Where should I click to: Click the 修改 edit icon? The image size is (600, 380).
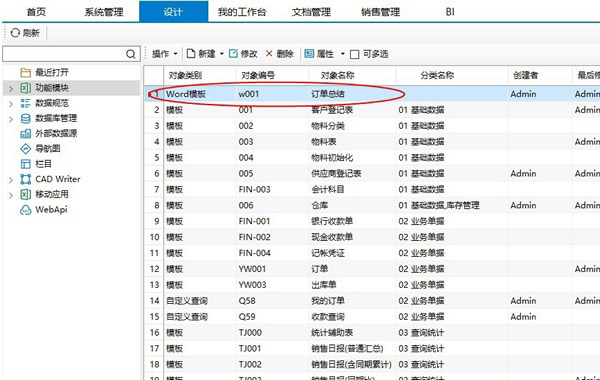(233, 54)
